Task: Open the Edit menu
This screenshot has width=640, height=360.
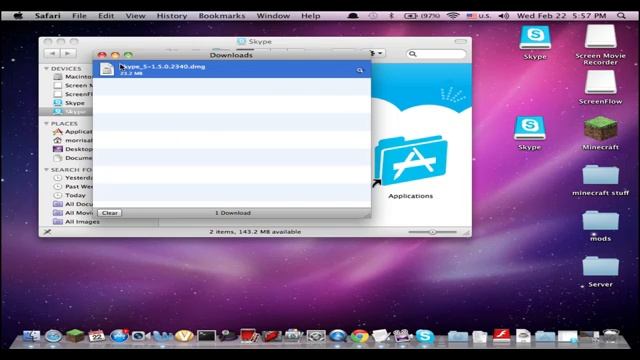Action: point(106,16)
